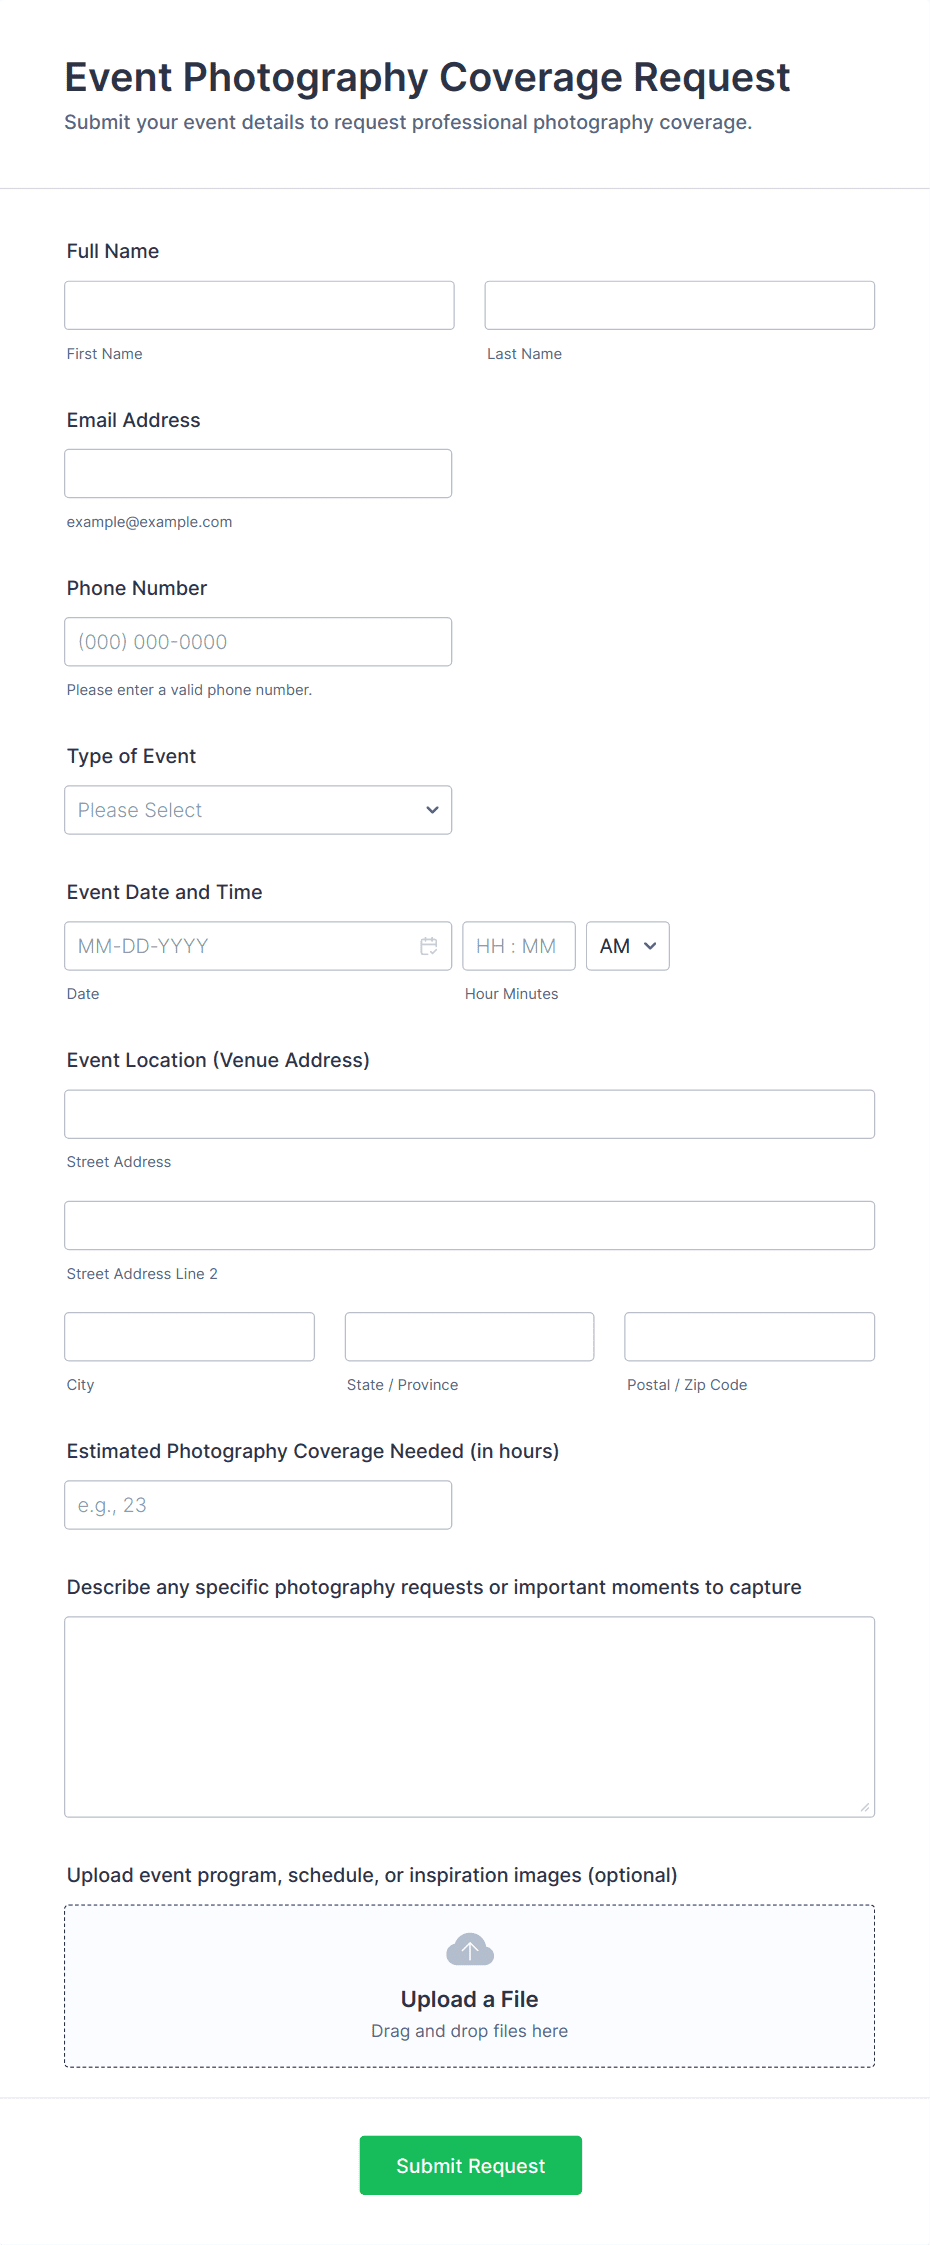Click the City input field
This screenshot has width=930, height=2245.
pyautogui.click(x=189, y=1336)
